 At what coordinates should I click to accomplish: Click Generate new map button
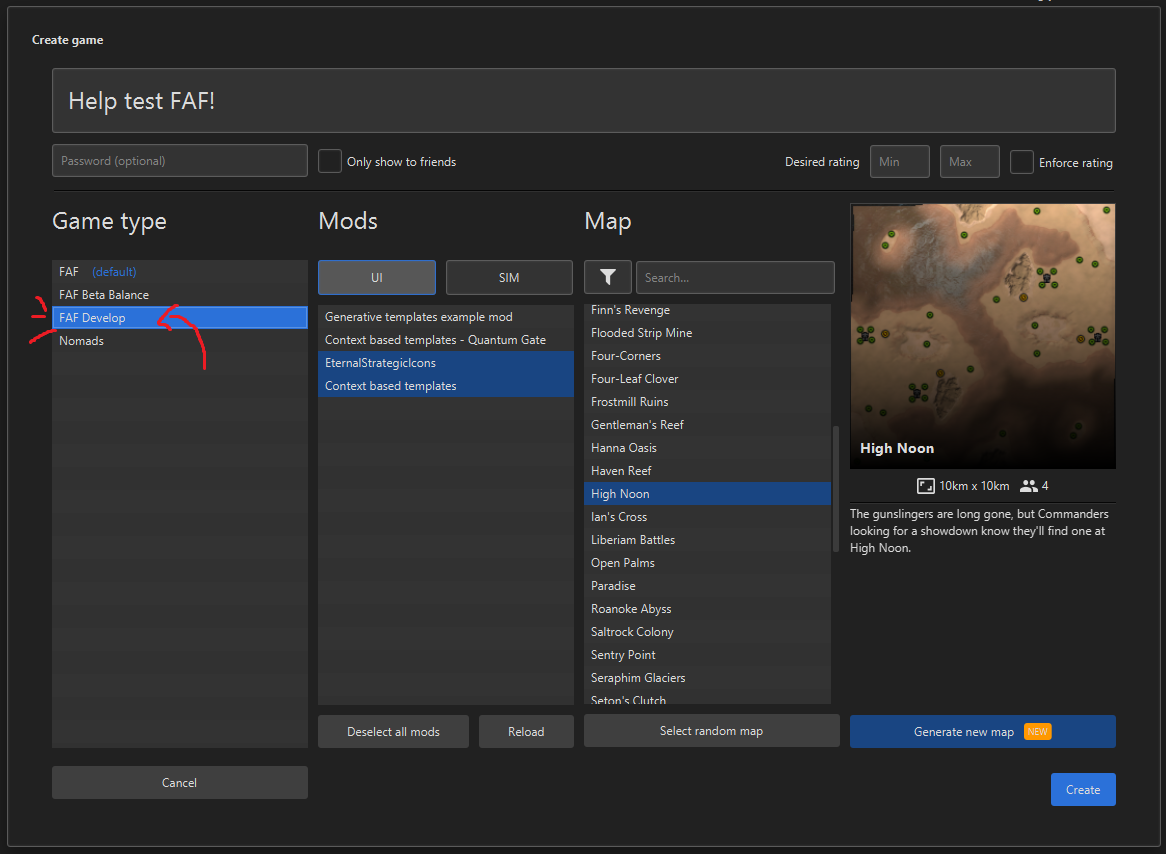pos(982,731)
